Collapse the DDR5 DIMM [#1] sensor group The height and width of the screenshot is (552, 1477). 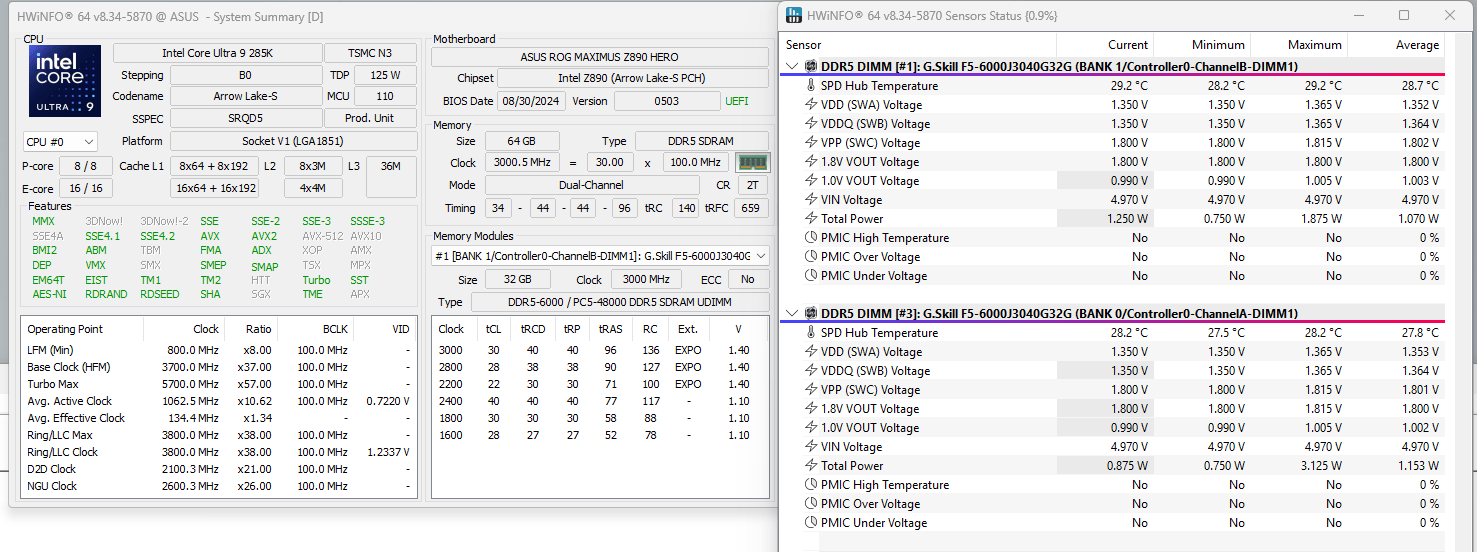tap(792, 66)
